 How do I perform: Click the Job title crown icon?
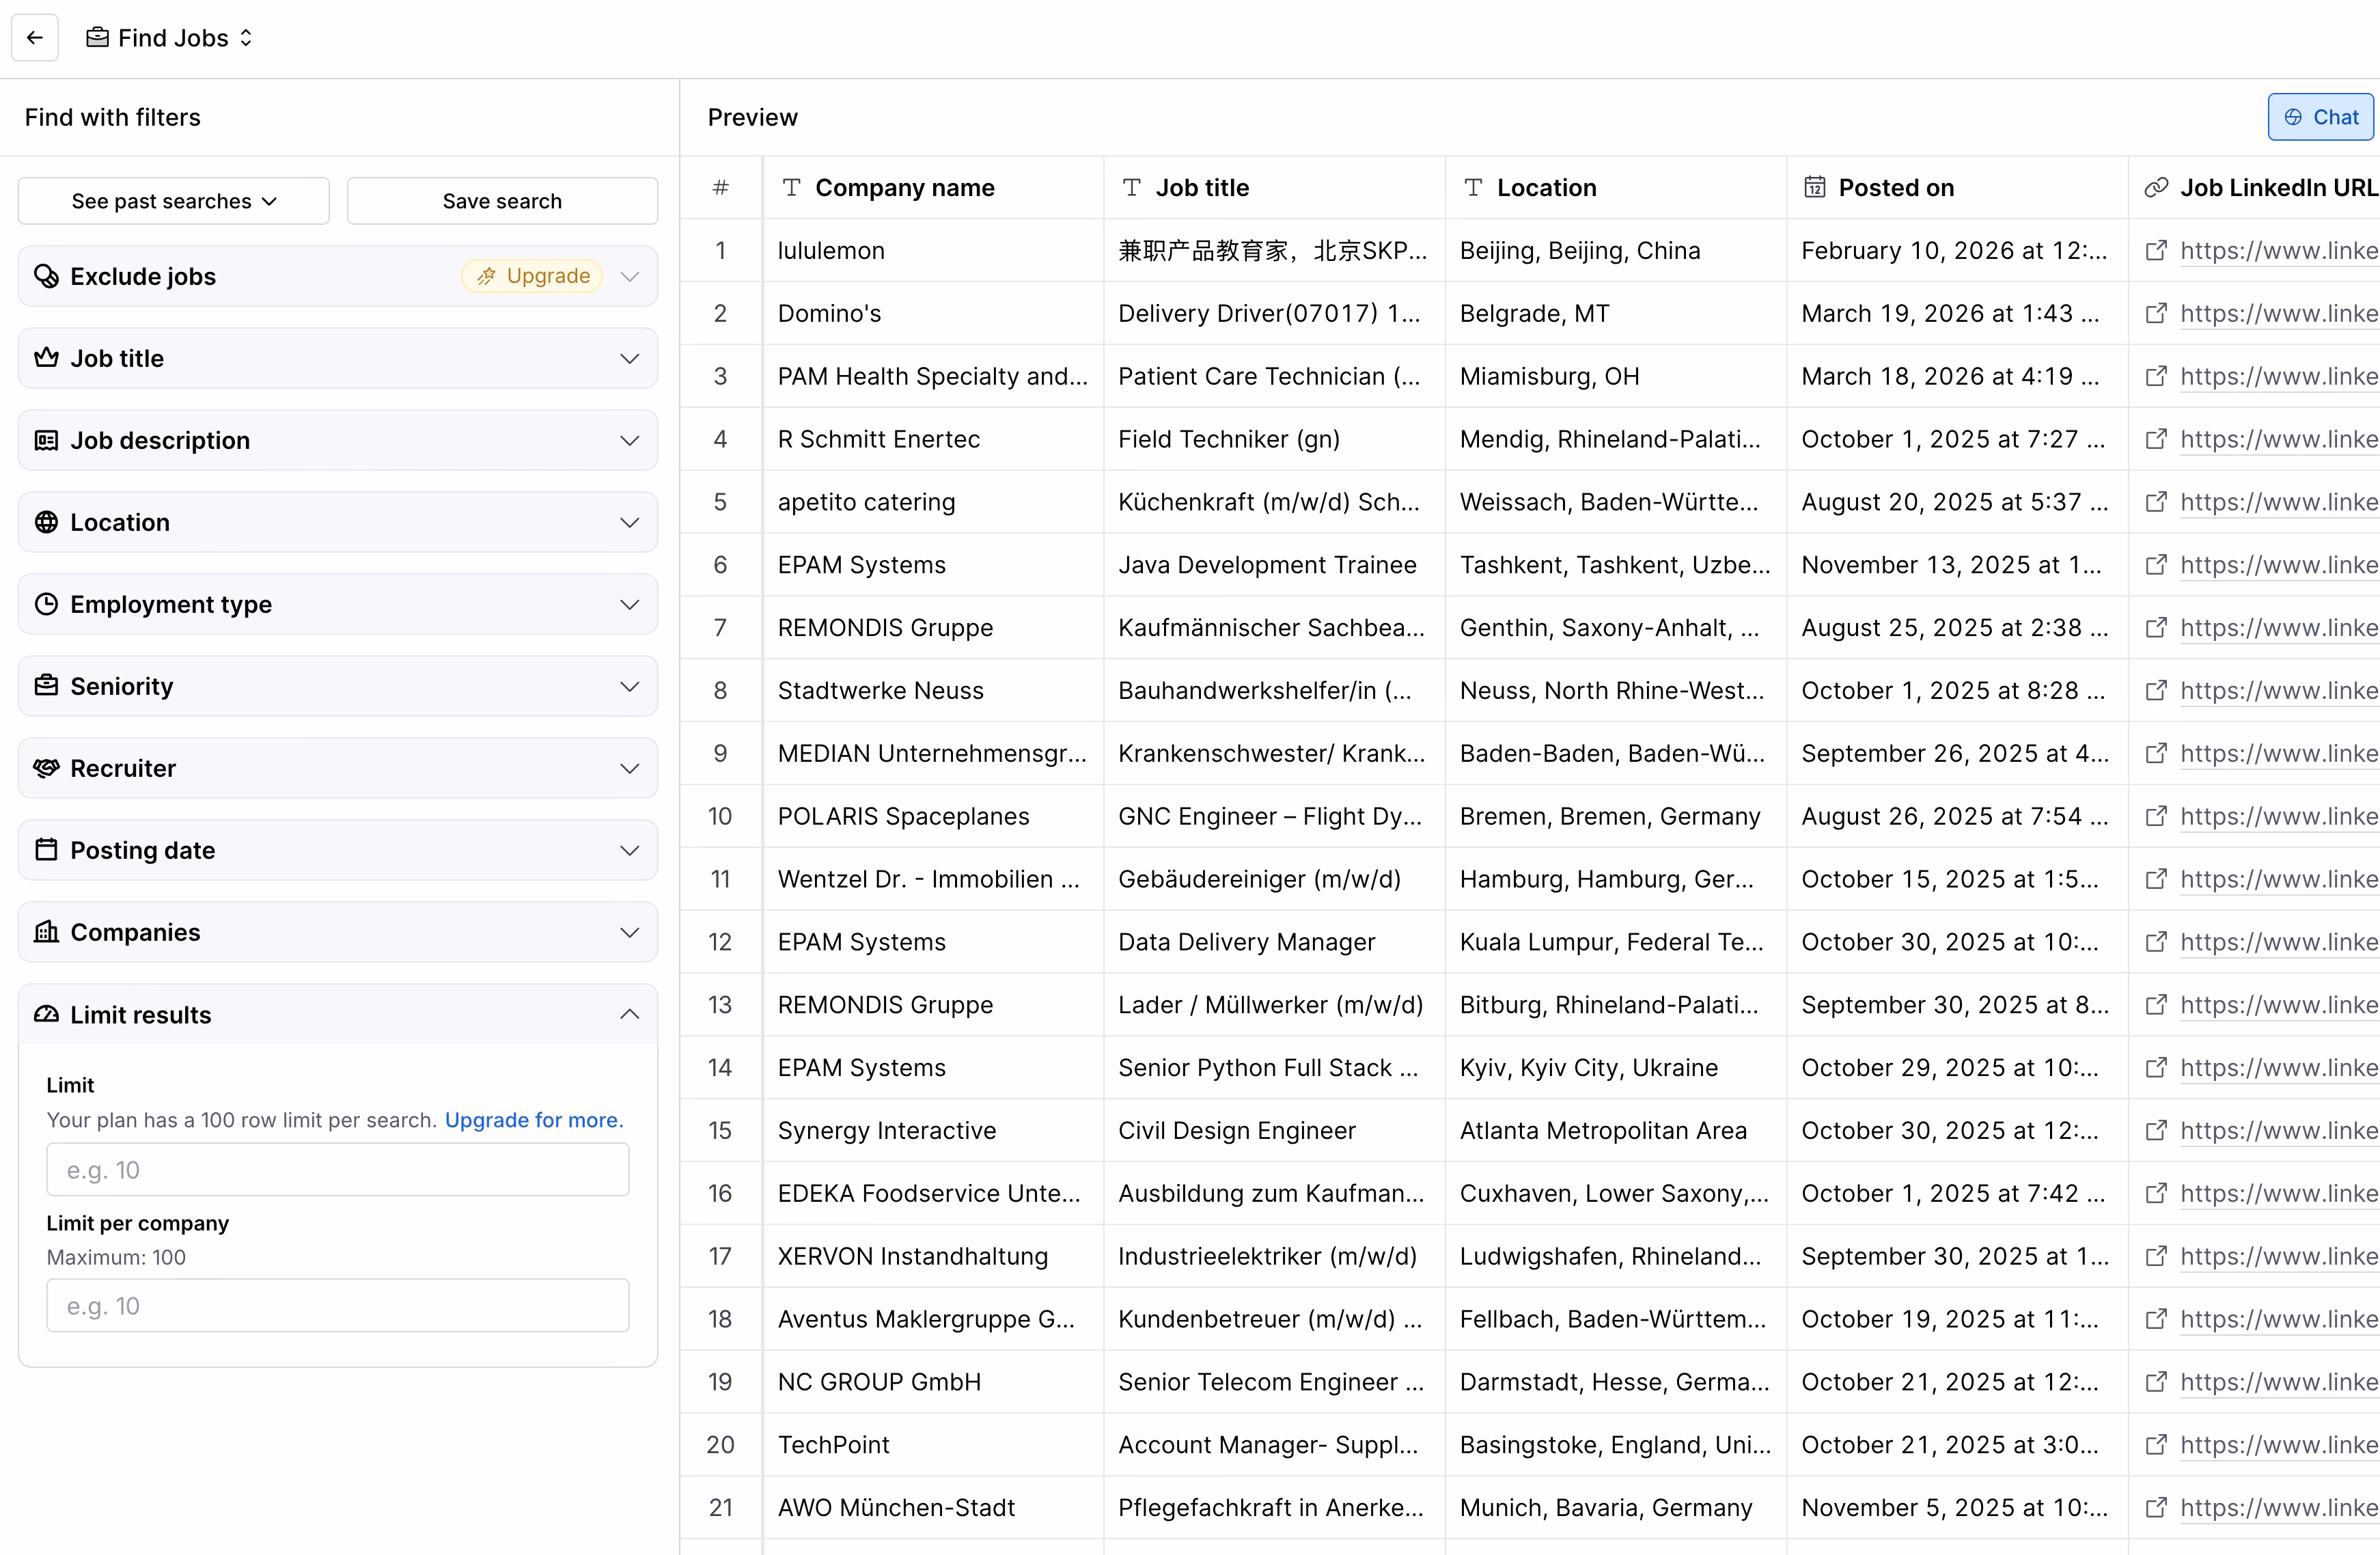[46, 358]
